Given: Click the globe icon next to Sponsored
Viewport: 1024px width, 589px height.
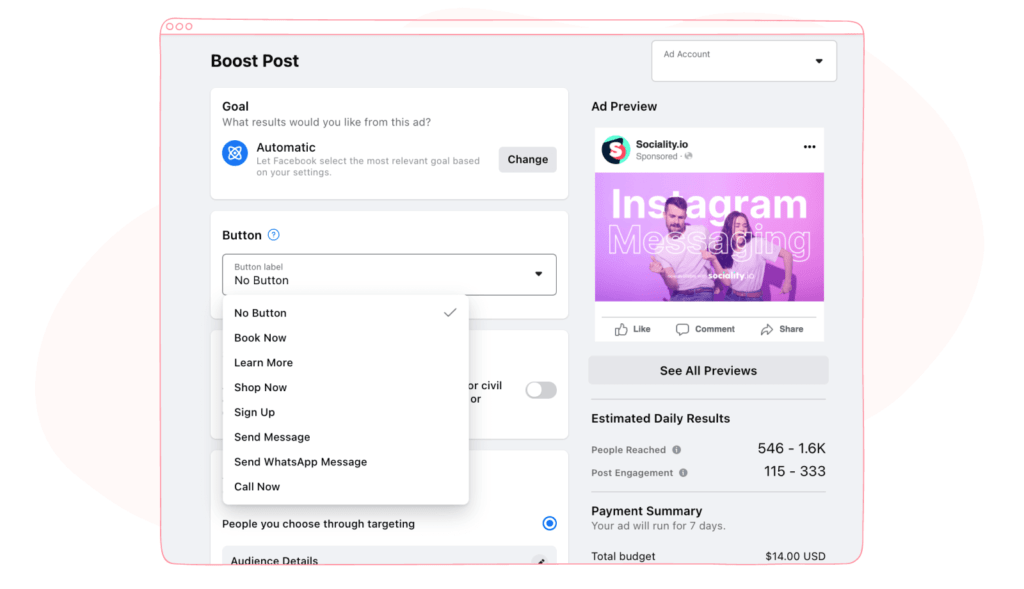Looking at the screenshot, I should 688,157.
